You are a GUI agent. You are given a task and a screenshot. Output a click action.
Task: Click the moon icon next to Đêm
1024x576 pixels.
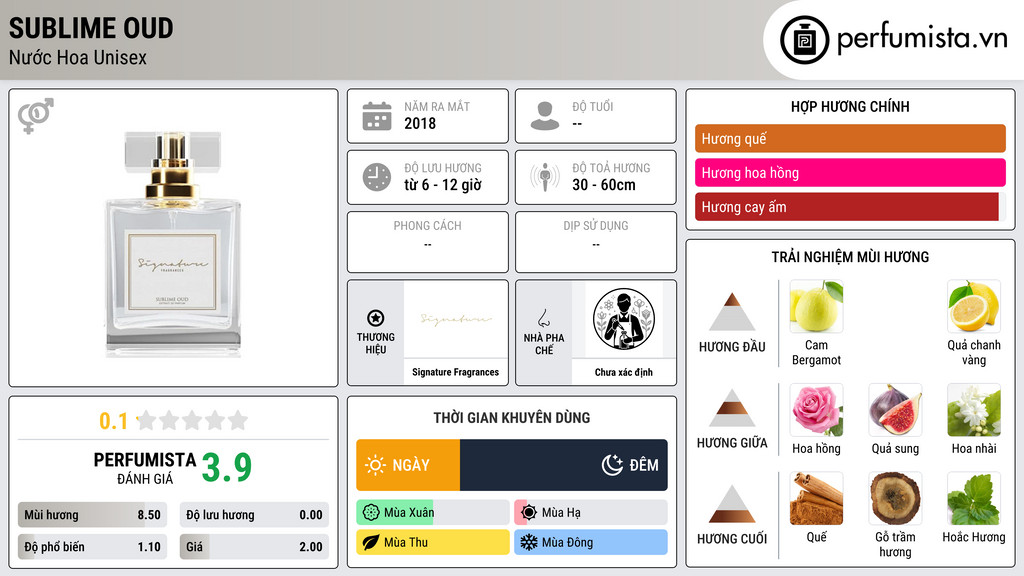[x=612, y=465]
